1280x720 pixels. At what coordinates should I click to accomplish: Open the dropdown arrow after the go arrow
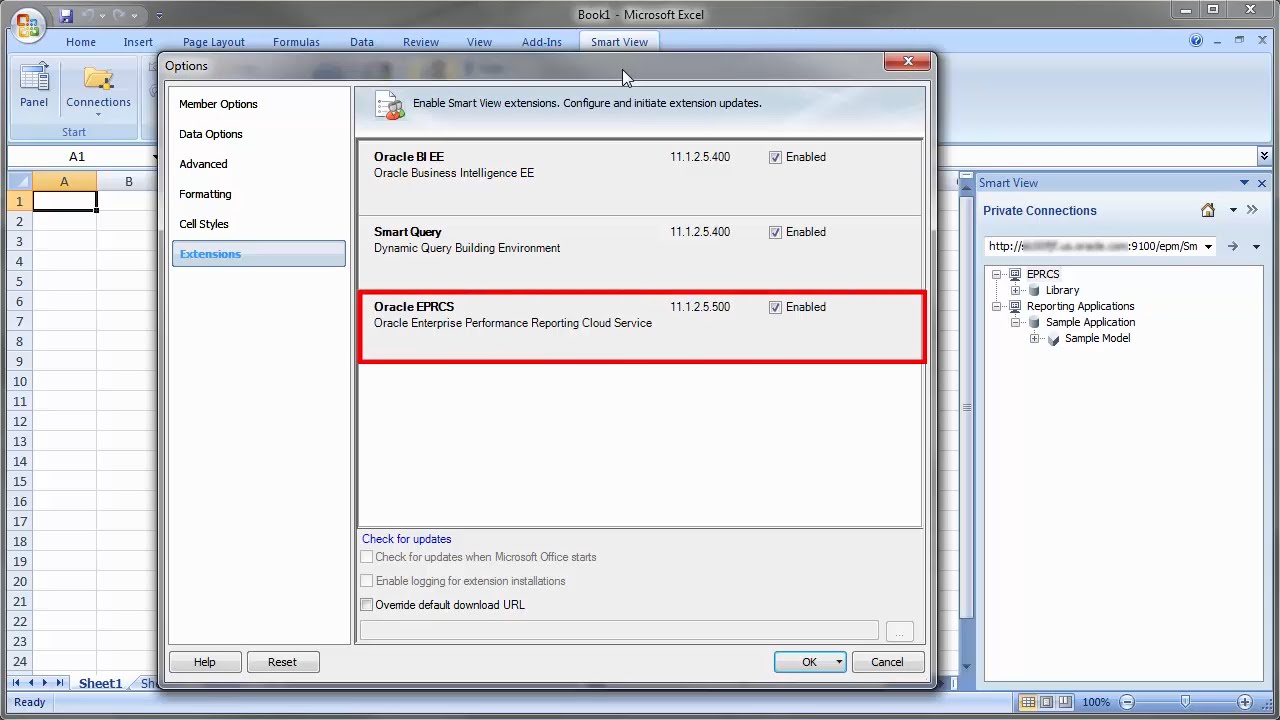coord(1256,246)
